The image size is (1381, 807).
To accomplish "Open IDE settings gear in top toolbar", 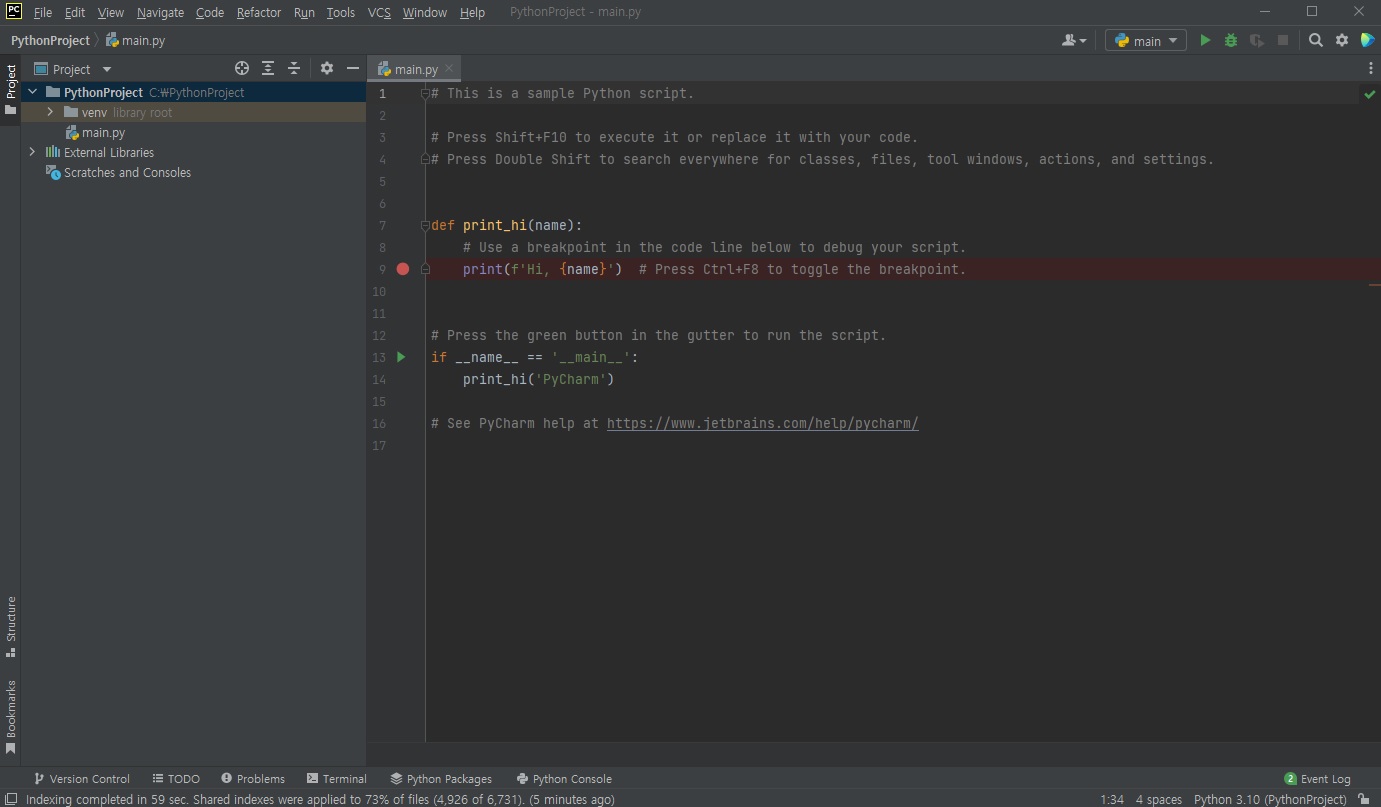I will (x=1342, y=41).
